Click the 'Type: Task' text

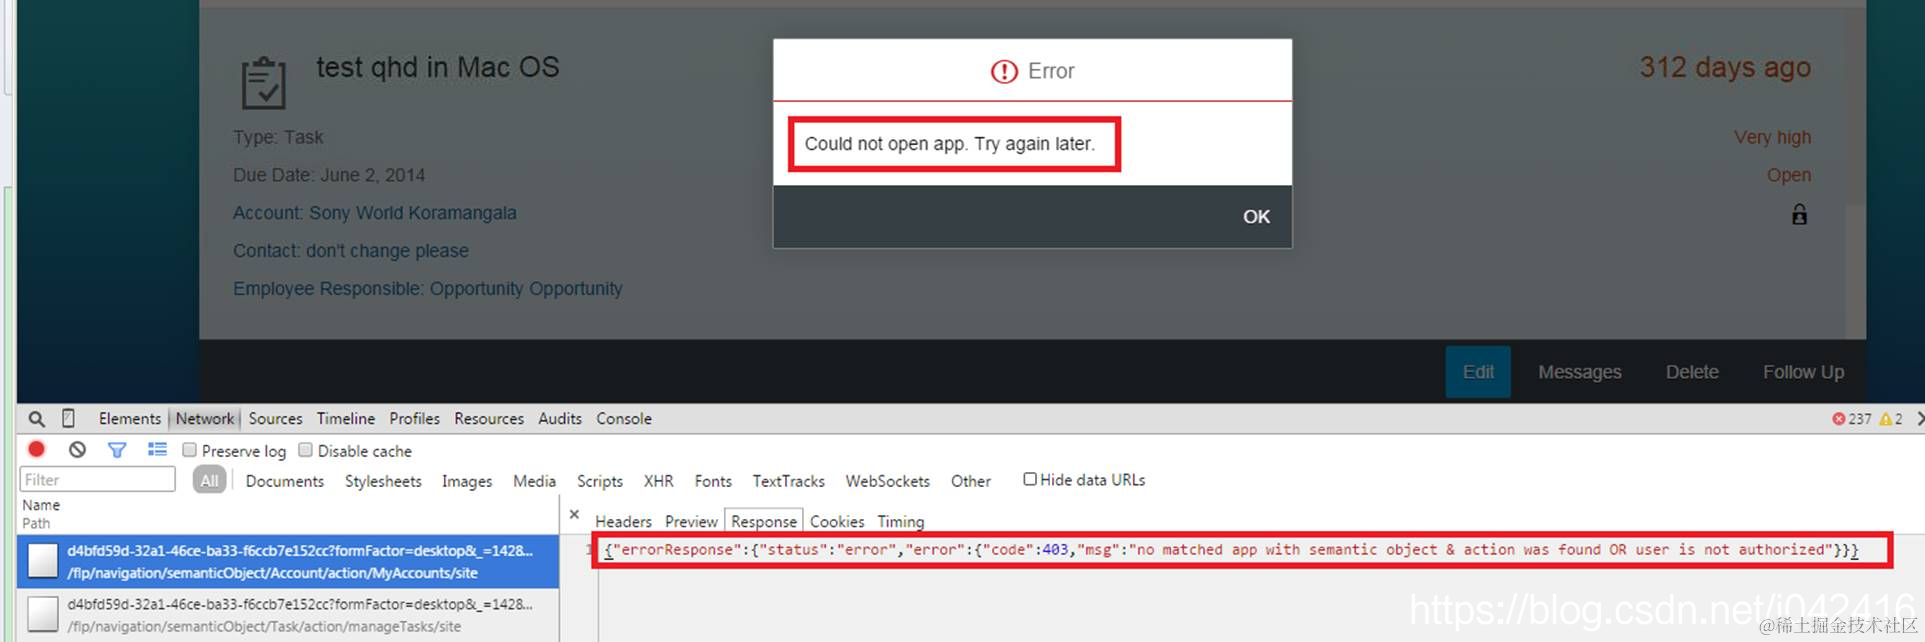point(278,137)
